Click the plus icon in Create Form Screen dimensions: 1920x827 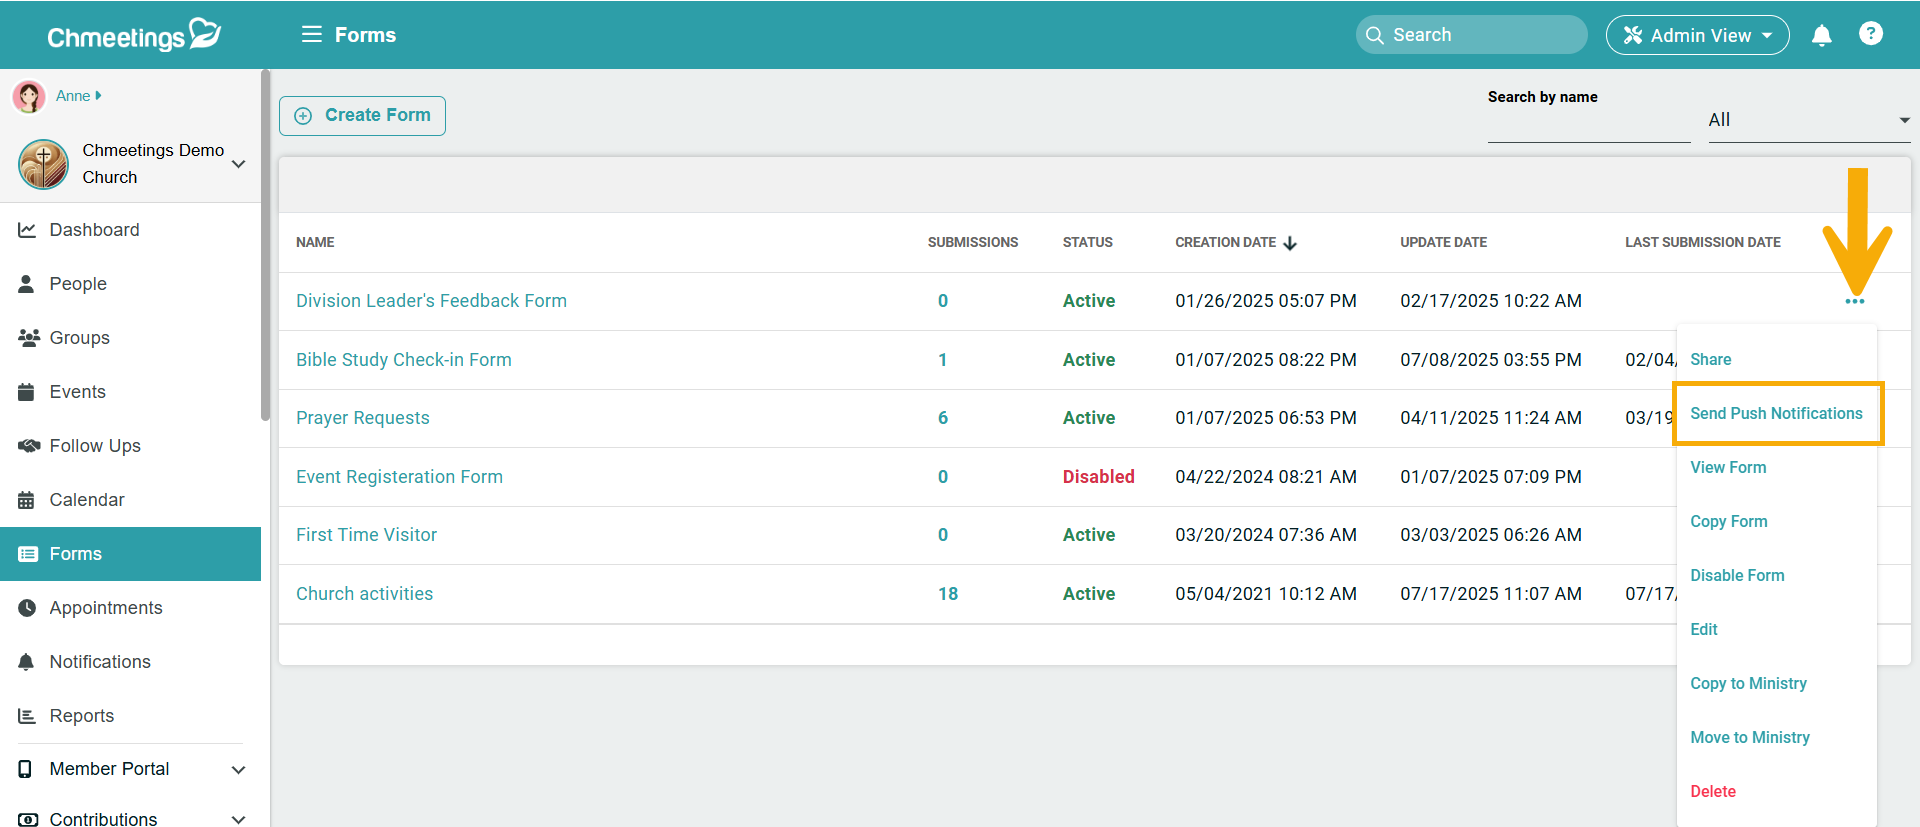point(303,116)
